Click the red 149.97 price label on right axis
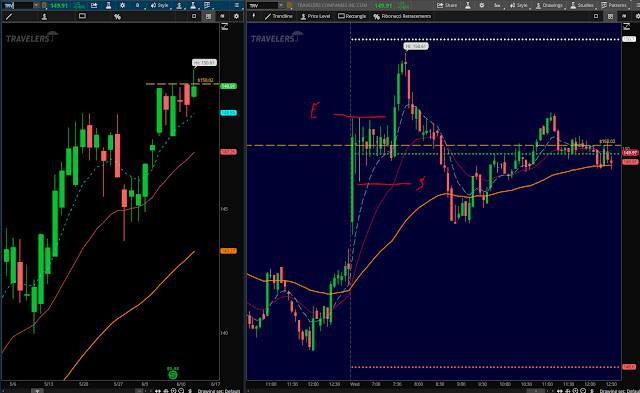Viewport: 640px width, 393px height. (630, 153)
